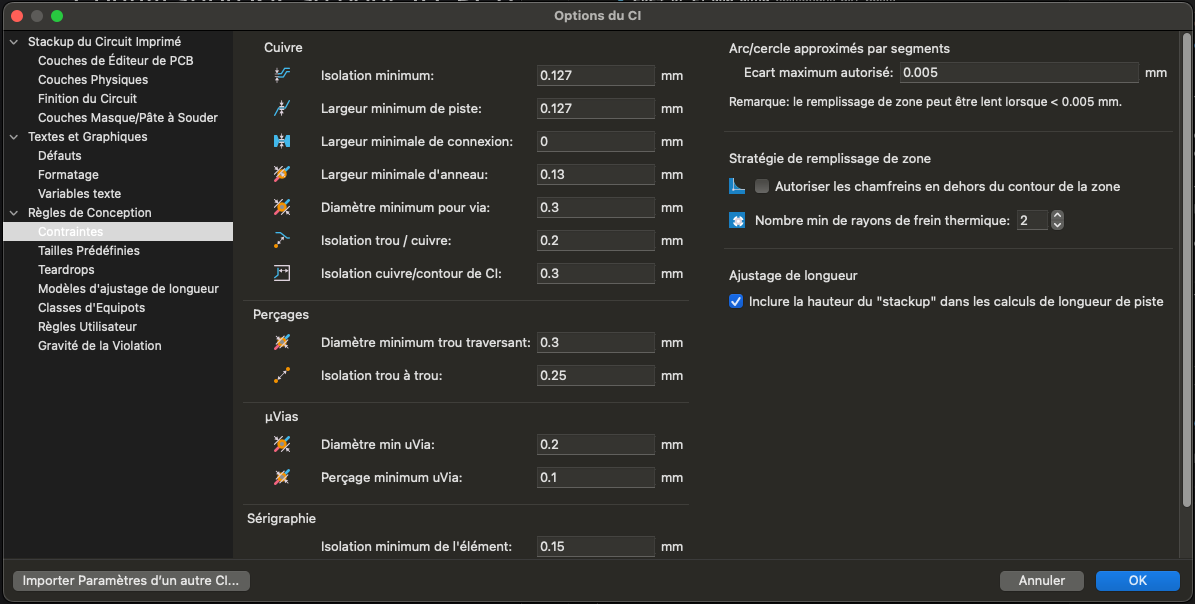This screenshot has height=604, width=1195.
Task: Click the Isolation minimum de l'élément field
Action: click(595, 547)
